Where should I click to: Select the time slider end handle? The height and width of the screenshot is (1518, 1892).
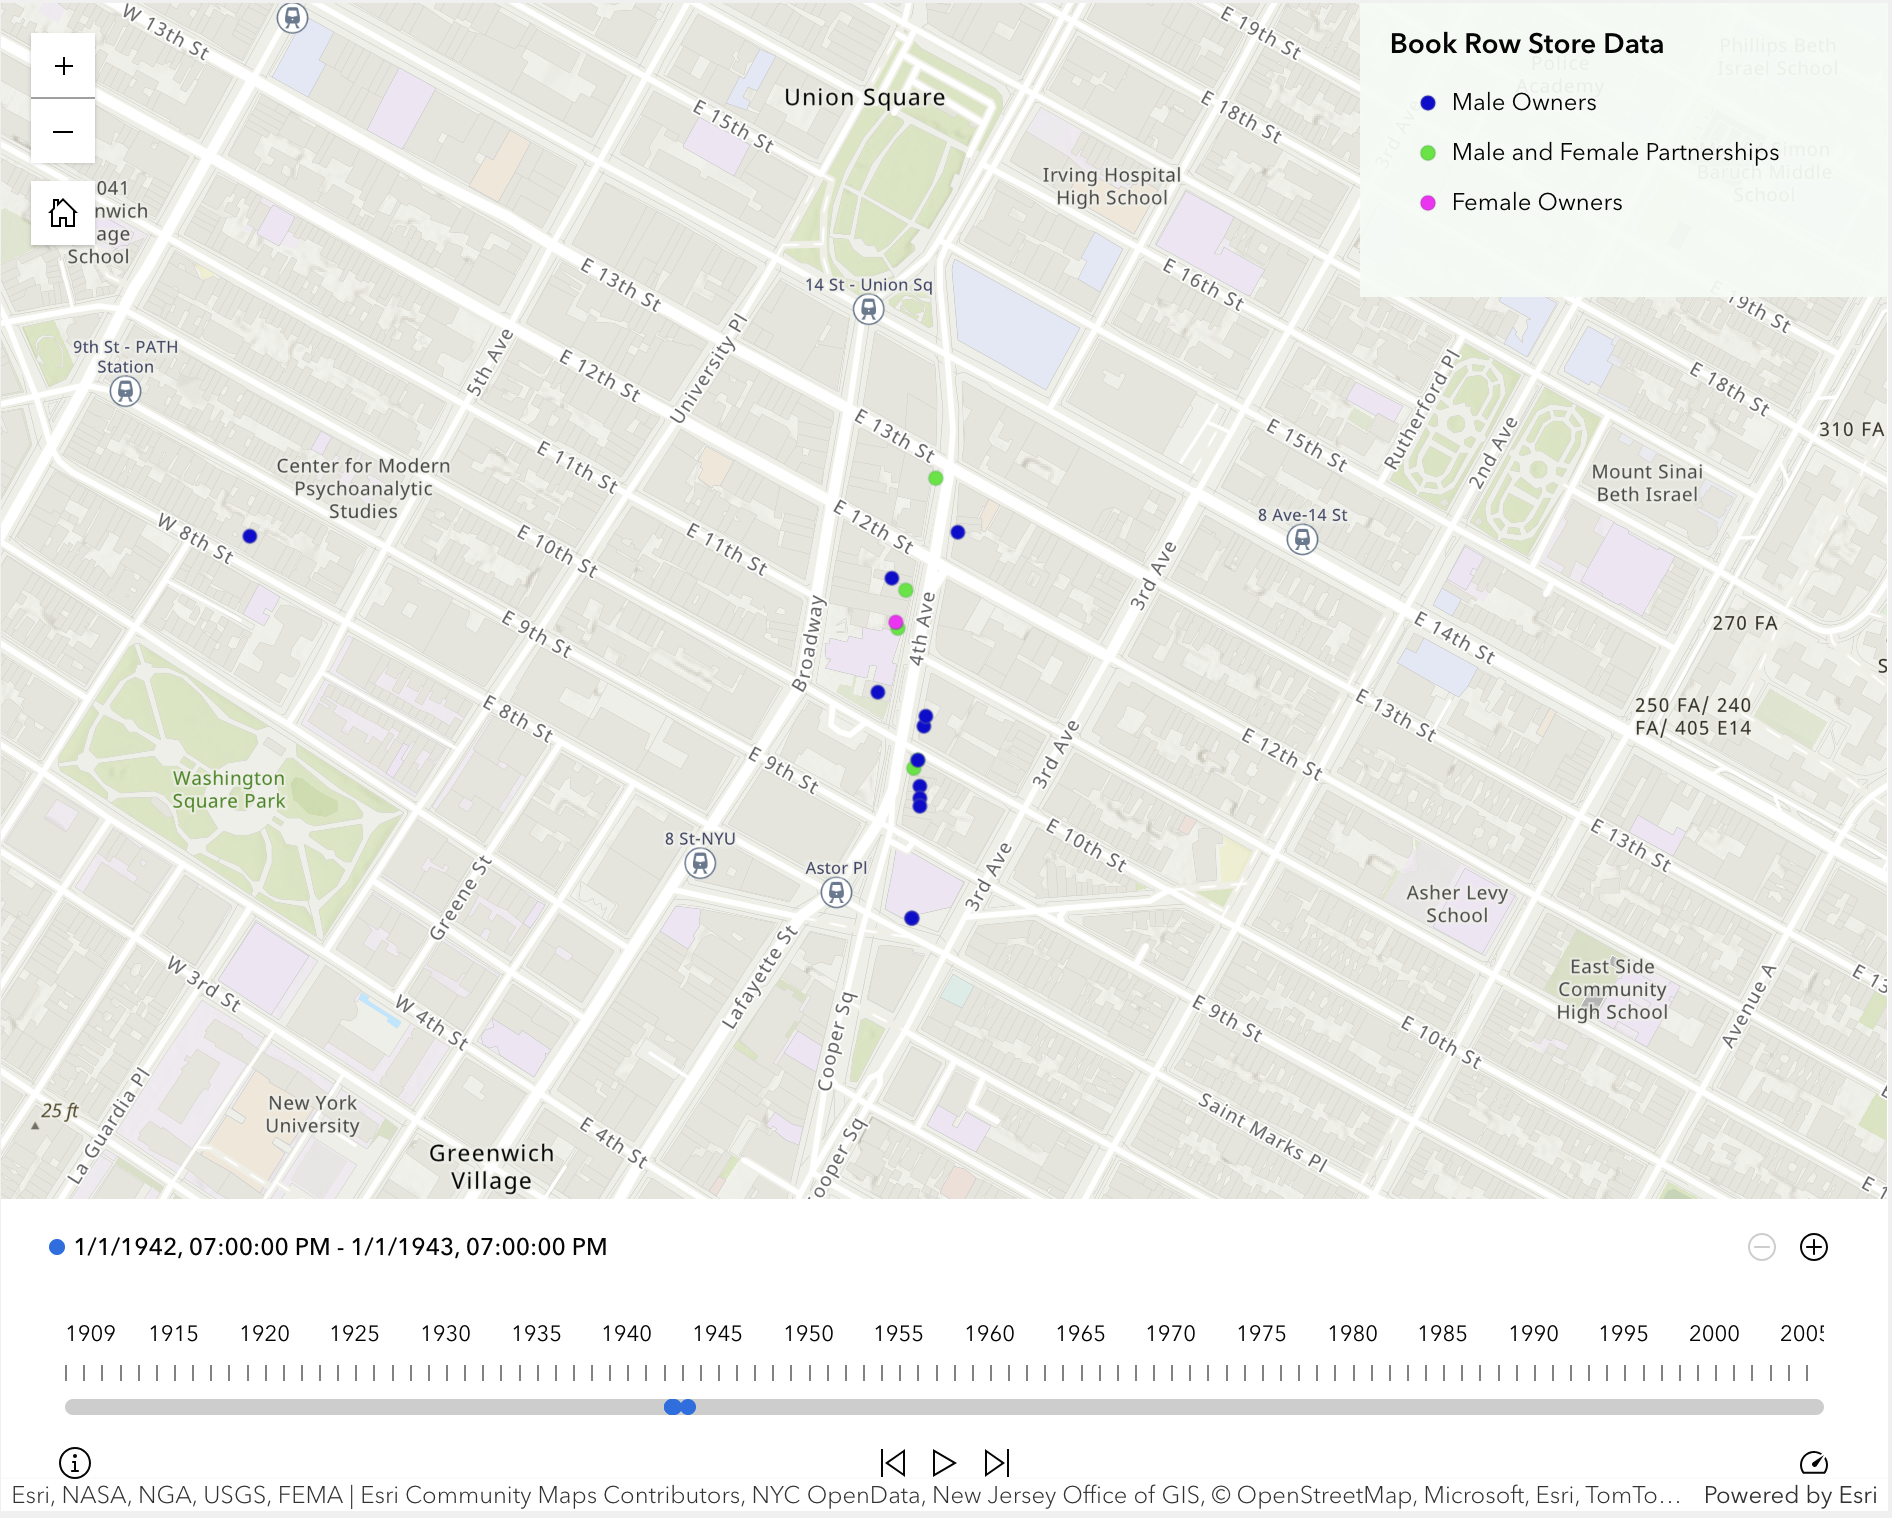688,1407
